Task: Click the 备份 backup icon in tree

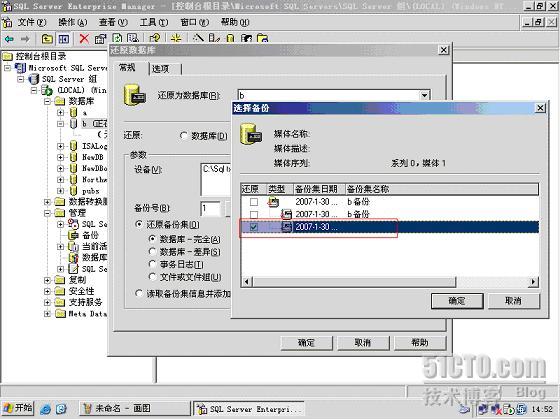Action: pyautogui.click(x=73, y=235)
